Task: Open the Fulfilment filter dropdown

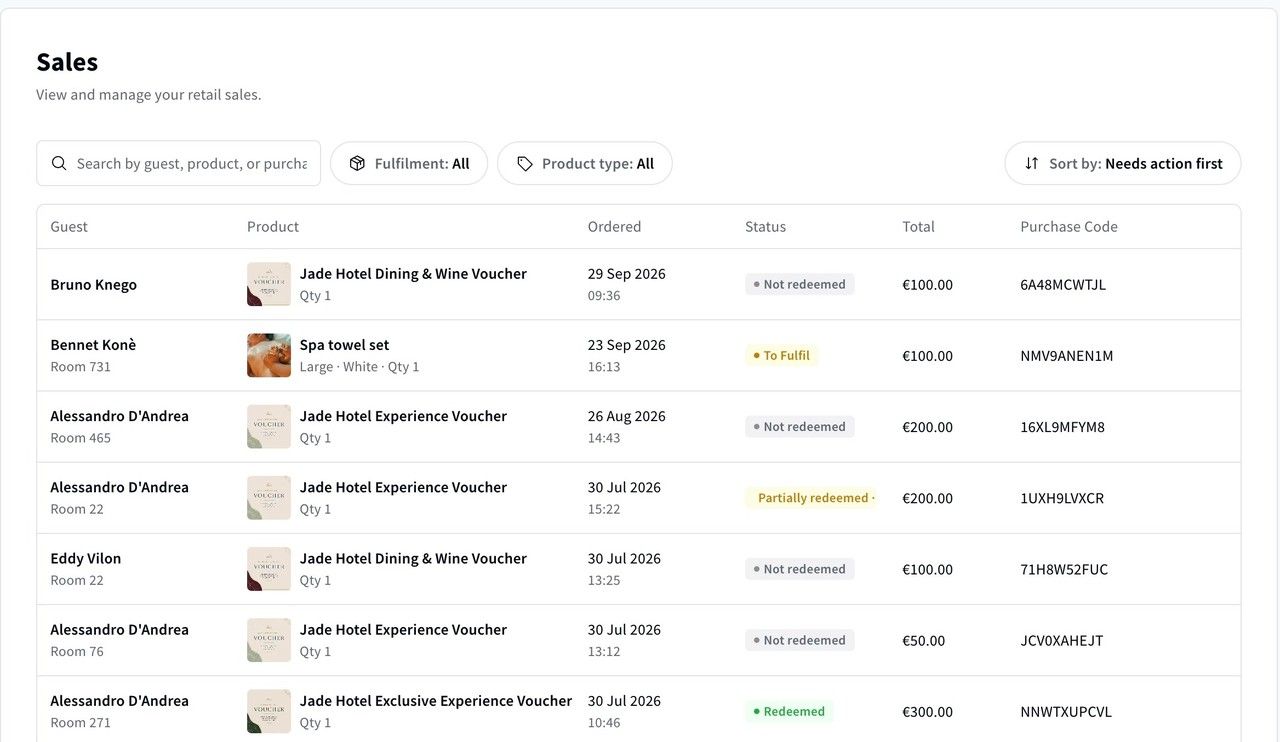Action: 409,163
